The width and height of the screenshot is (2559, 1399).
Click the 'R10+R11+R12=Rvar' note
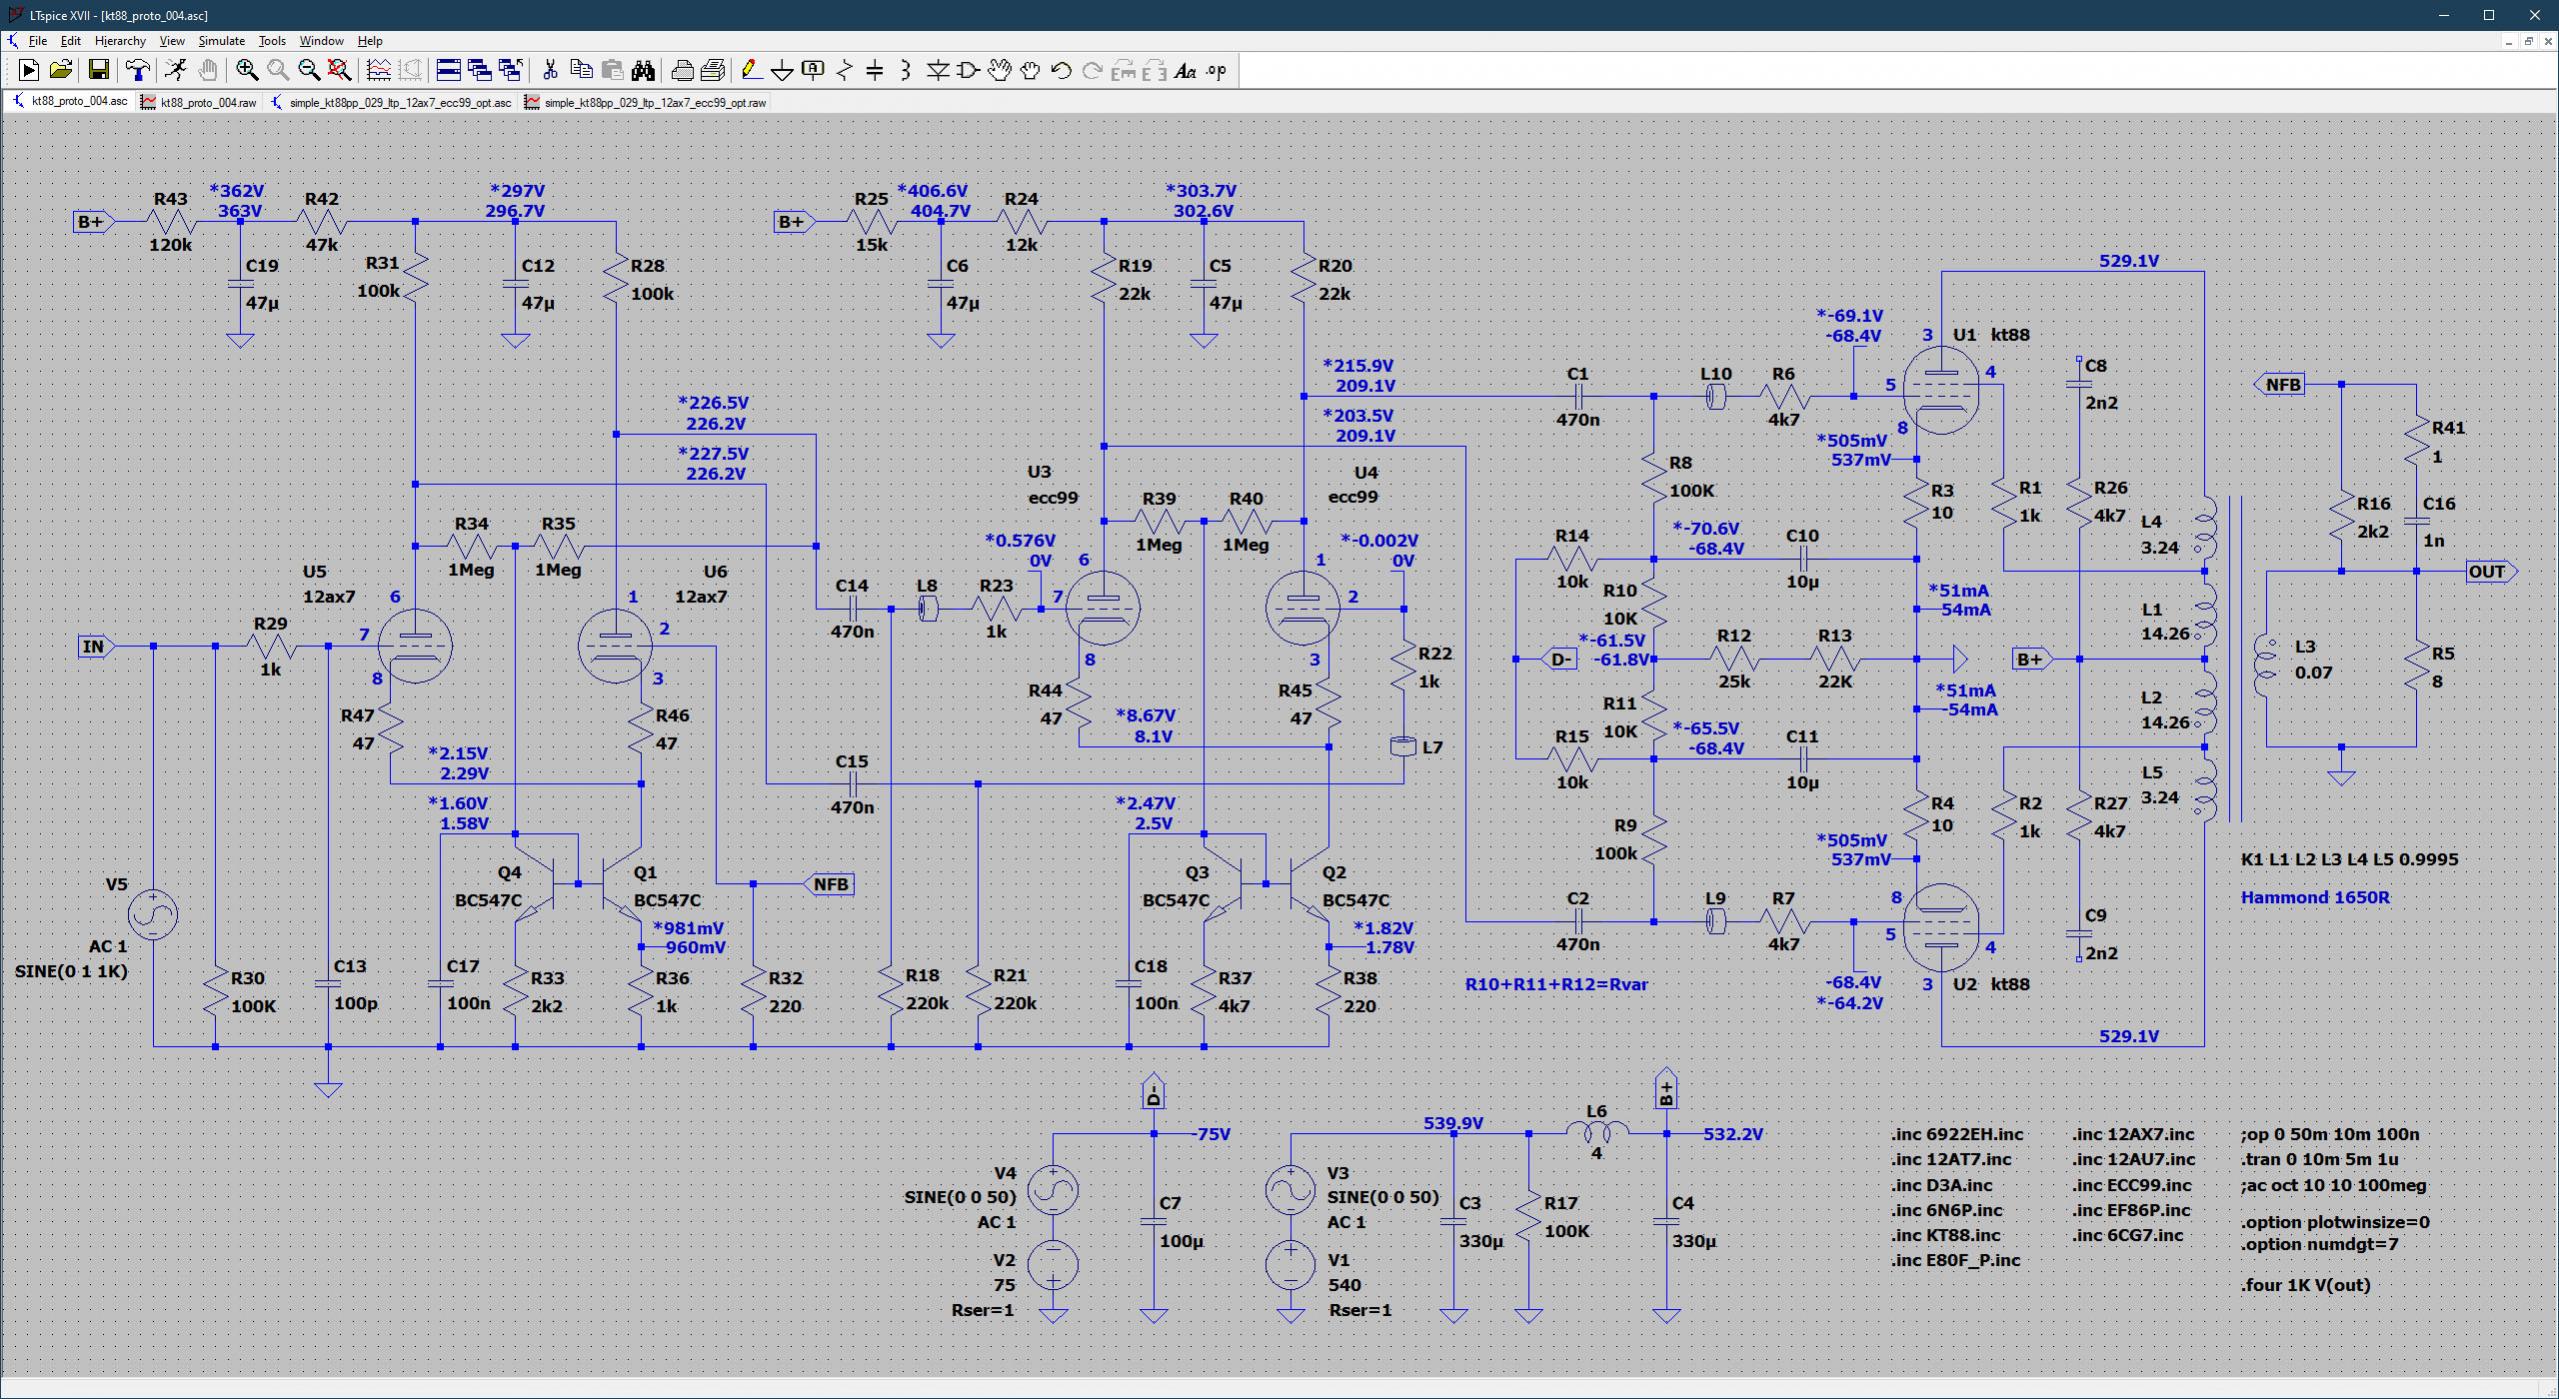point(1556,984)
